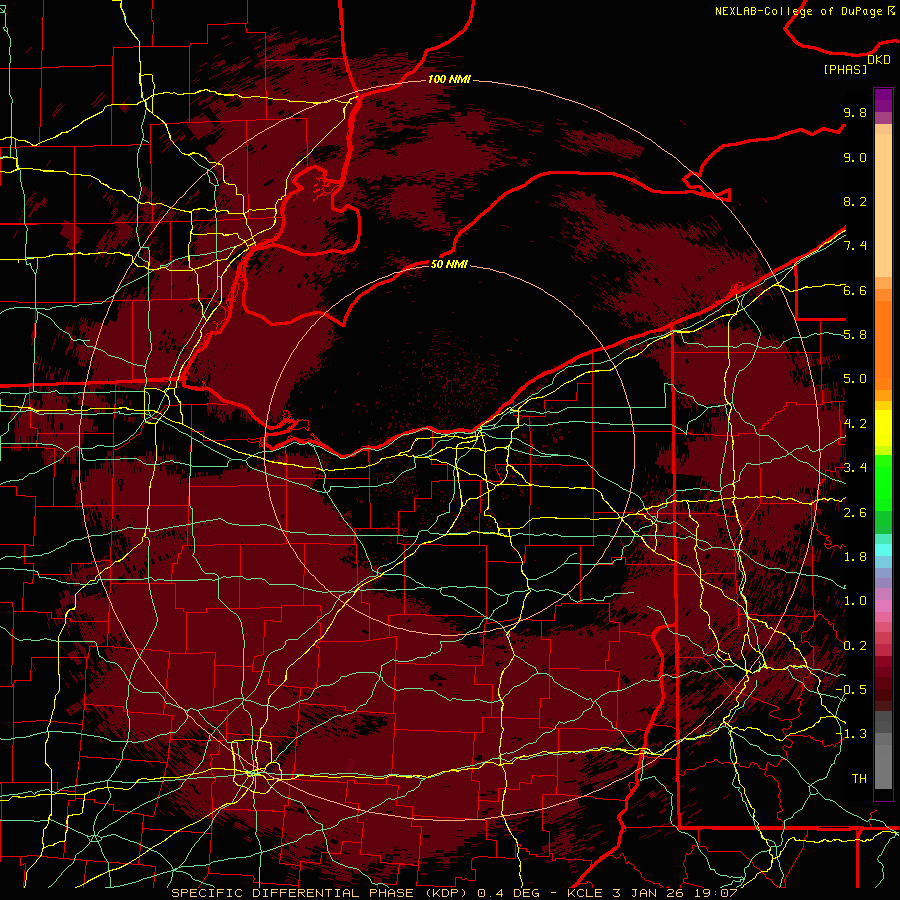Click the 19:07 timestamp
Screen dimensions: 900x900
click(x=717, y=893)
